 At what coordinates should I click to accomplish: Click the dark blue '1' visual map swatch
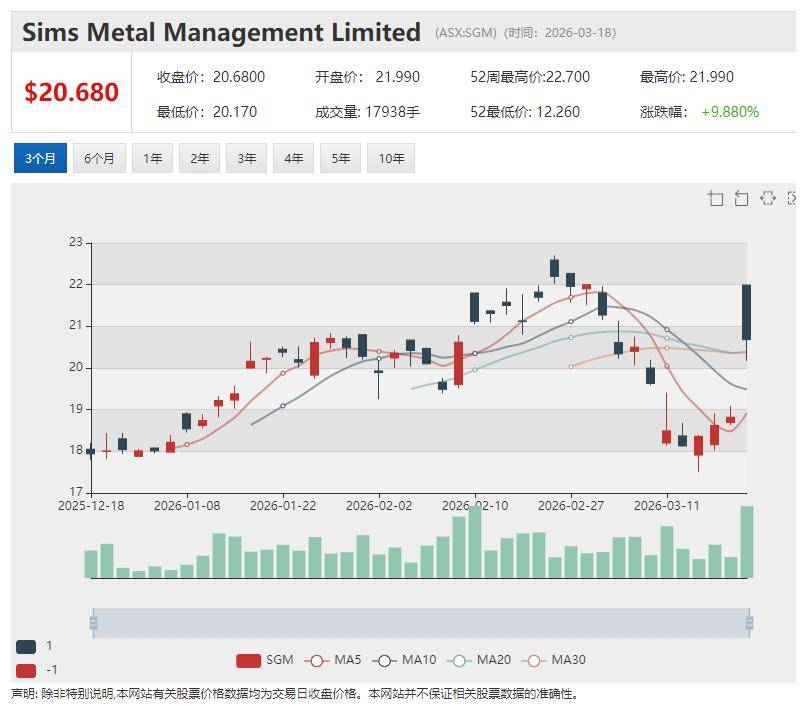[26, 646]
